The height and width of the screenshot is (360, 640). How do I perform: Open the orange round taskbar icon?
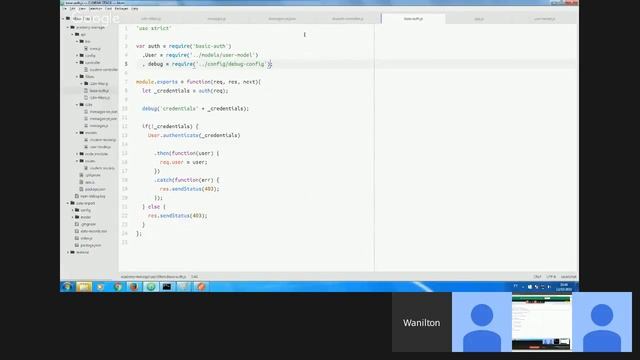click(x=201, y=287)
